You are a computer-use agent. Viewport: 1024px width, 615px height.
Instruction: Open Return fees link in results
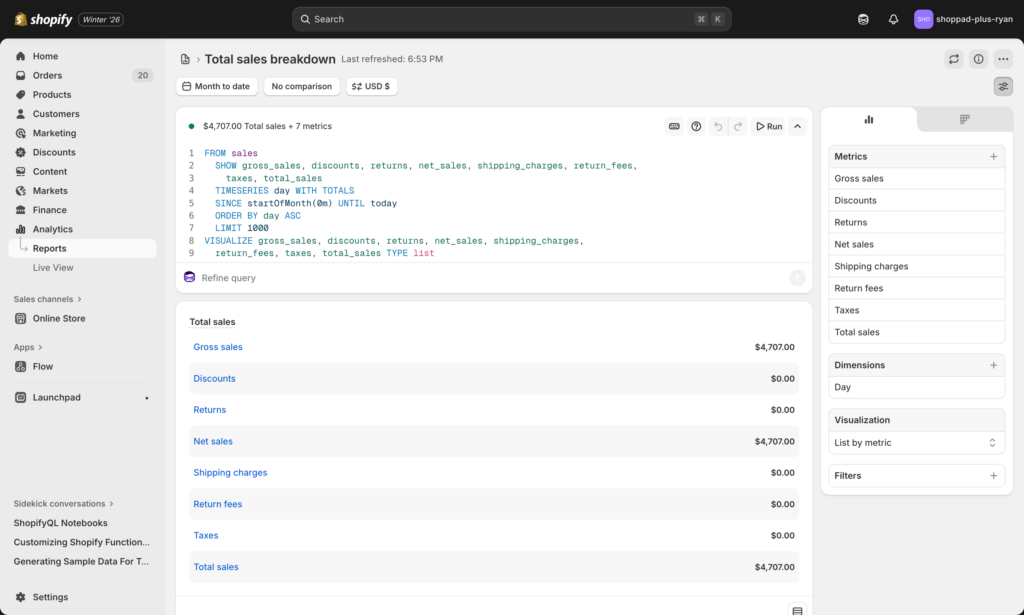pyautogui.click(x=217, y=504)
